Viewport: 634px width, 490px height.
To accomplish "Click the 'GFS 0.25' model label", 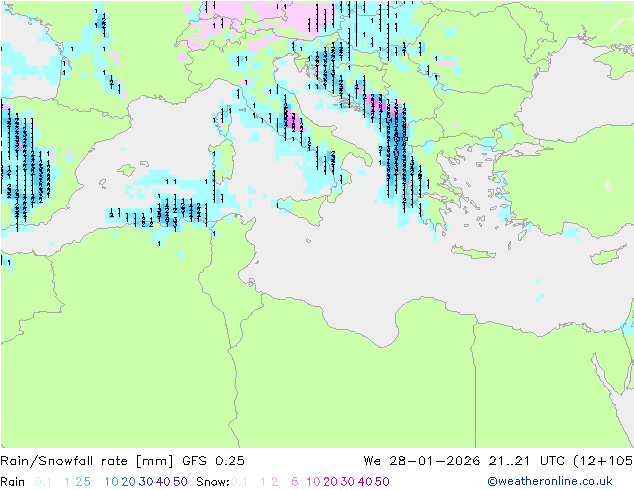I will 213,461.
